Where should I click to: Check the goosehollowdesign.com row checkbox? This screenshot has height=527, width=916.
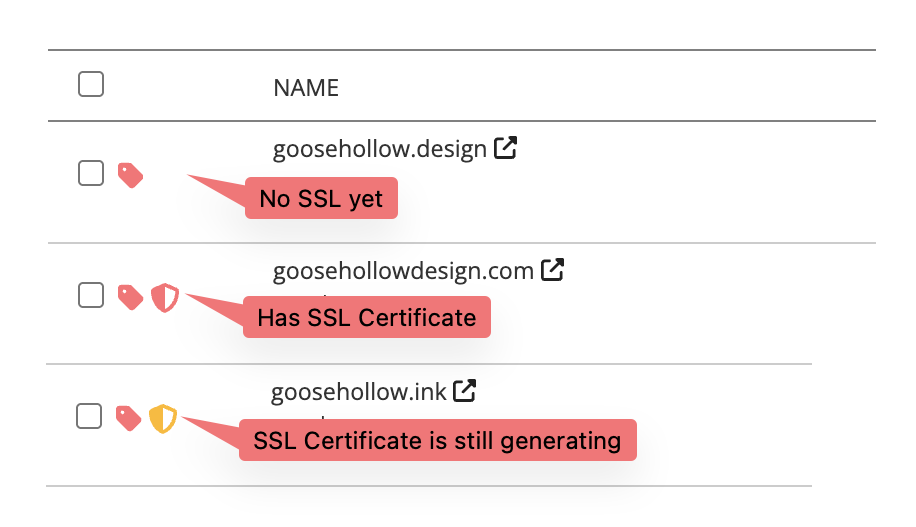click(x=91, y=295)
